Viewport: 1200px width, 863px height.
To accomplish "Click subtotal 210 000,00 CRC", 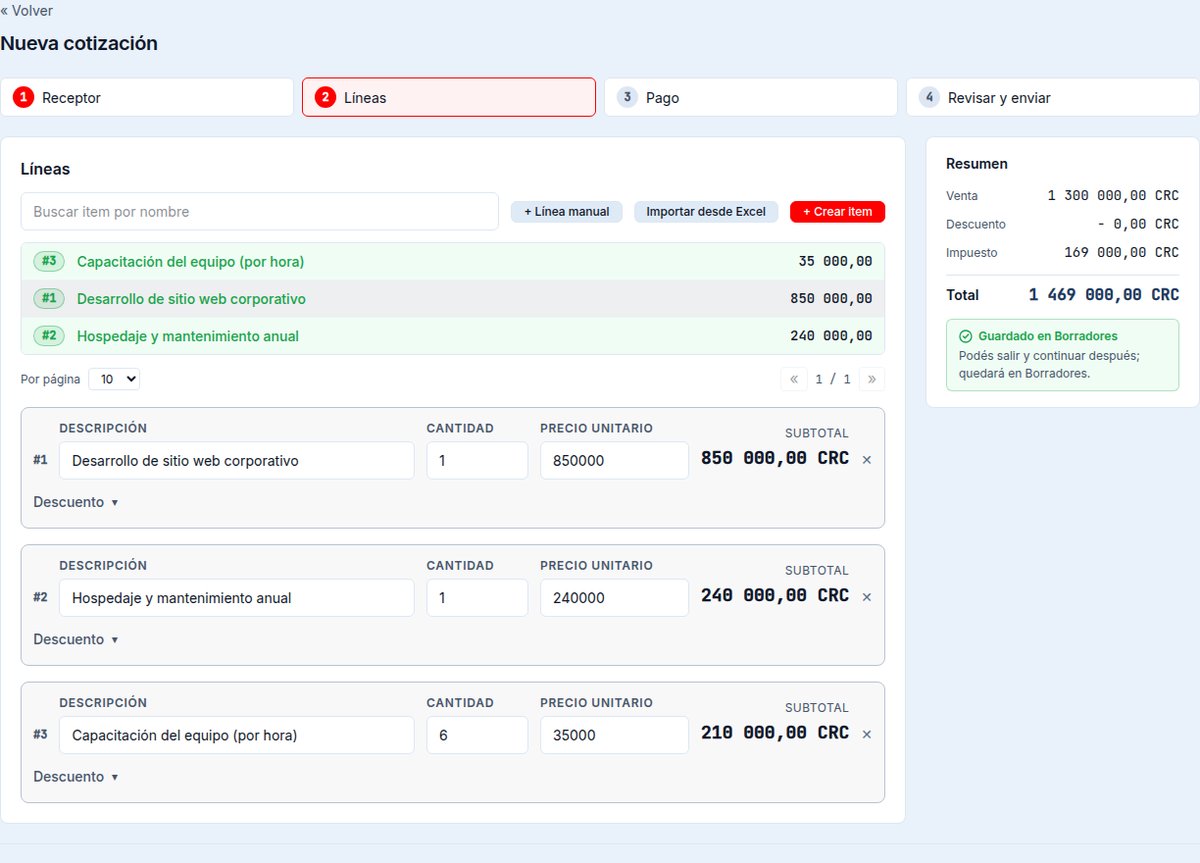I will [775, 733].
